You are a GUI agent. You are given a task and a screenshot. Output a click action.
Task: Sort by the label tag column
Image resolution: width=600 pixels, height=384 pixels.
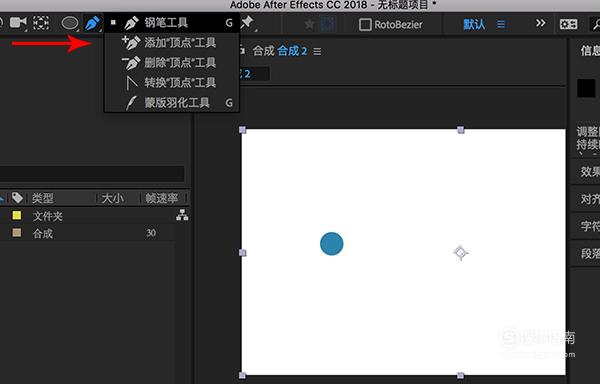tap(17, 198)
